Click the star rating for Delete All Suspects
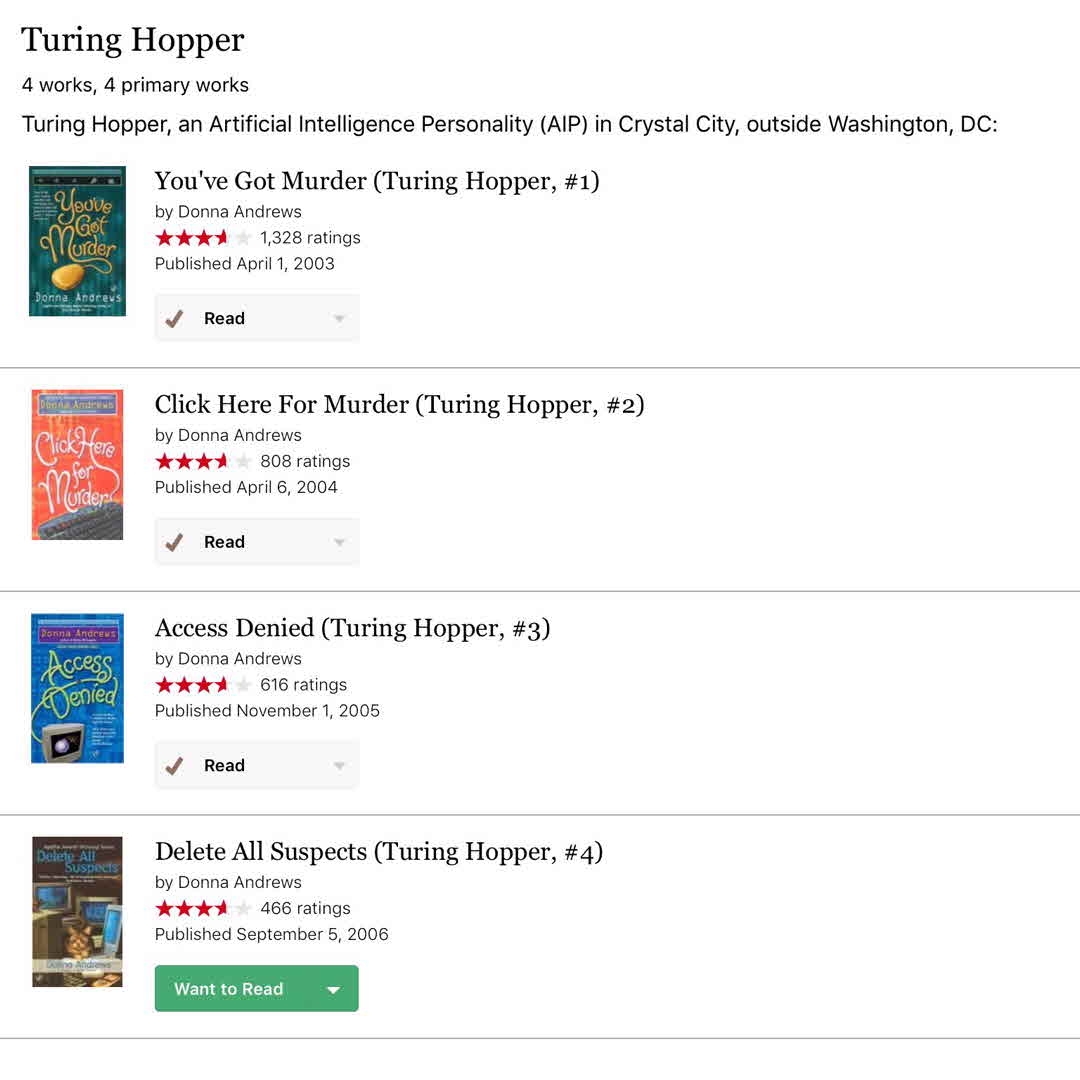The image size is (1080, 1080). tap(203, 909)
